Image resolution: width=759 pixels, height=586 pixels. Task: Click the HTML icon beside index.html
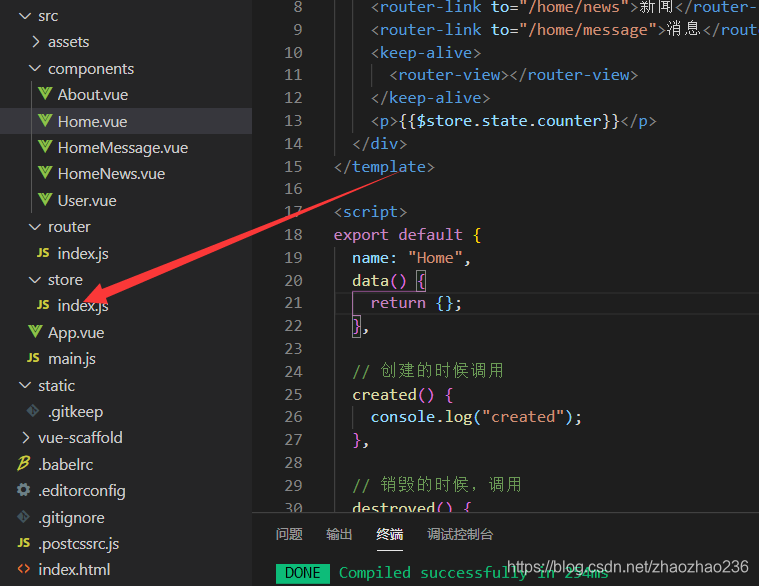pos(24,570)
